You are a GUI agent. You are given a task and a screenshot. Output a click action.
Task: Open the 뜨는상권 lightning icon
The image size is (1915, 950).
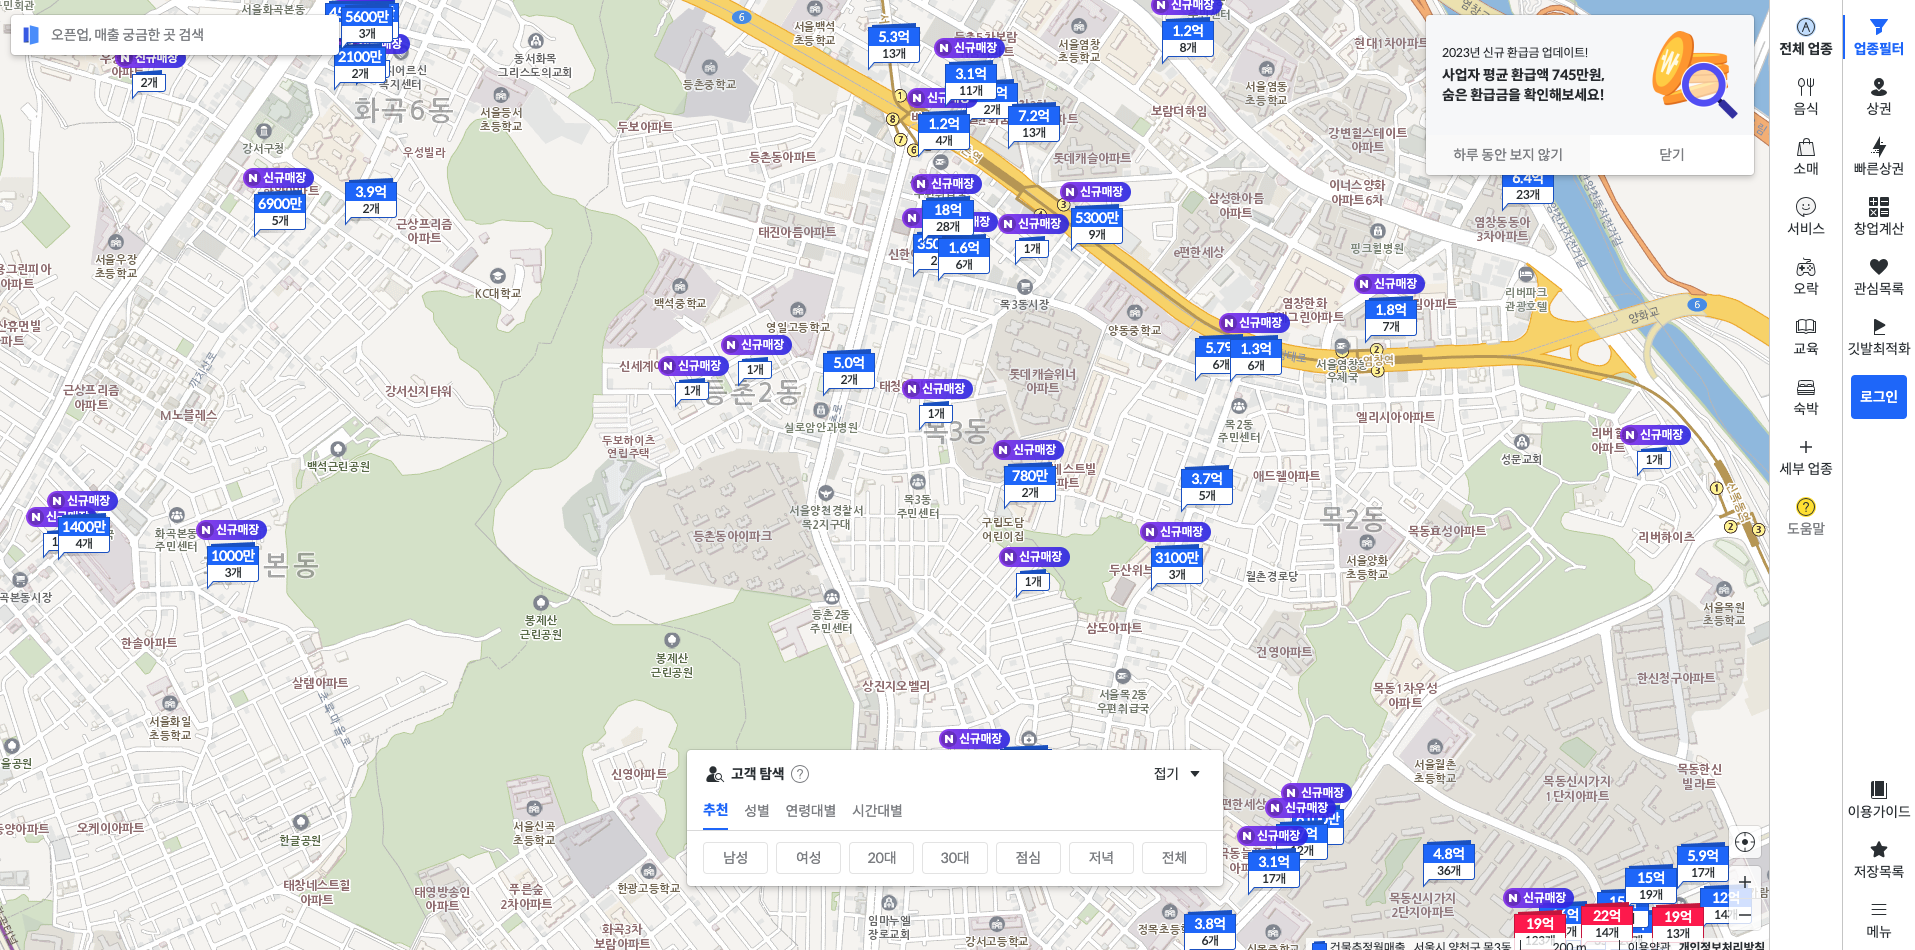(x=1878, y=147)
